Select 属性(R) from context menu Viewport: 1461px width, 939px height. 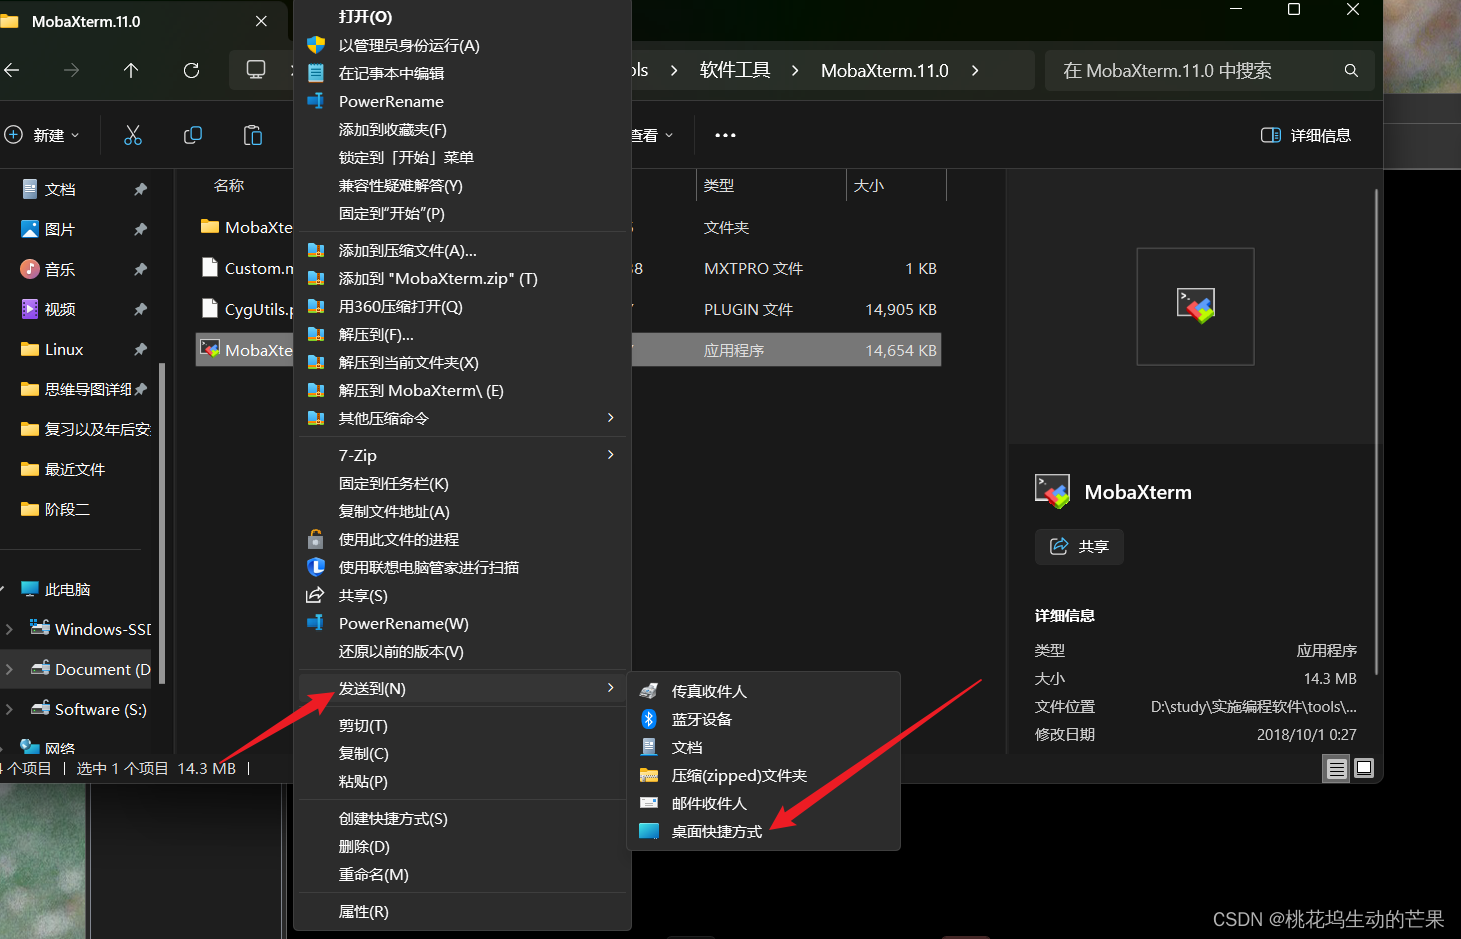462,911
